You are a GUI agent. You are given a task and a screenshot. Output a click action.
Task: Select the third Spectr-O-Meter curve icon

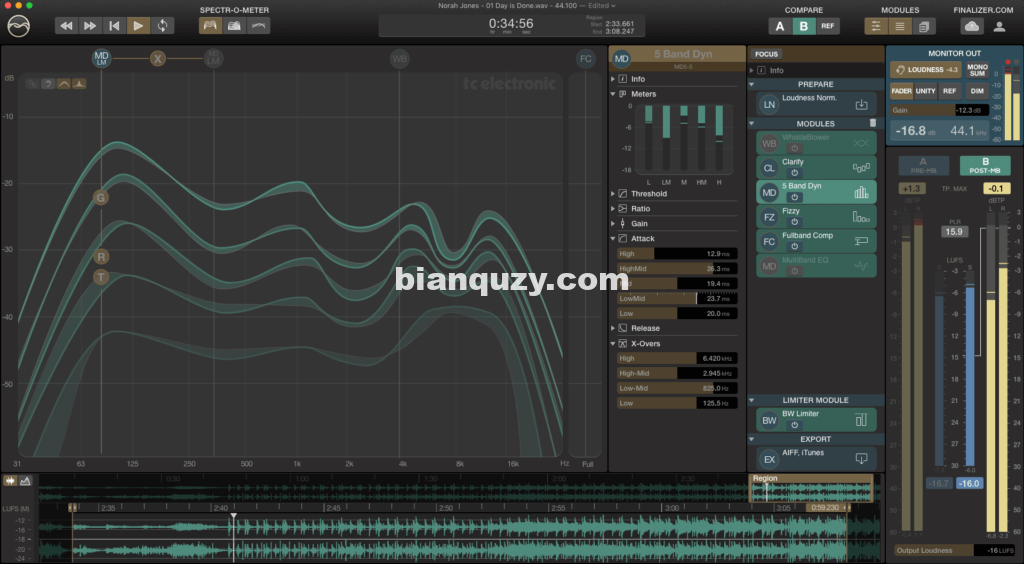(259, 25)
